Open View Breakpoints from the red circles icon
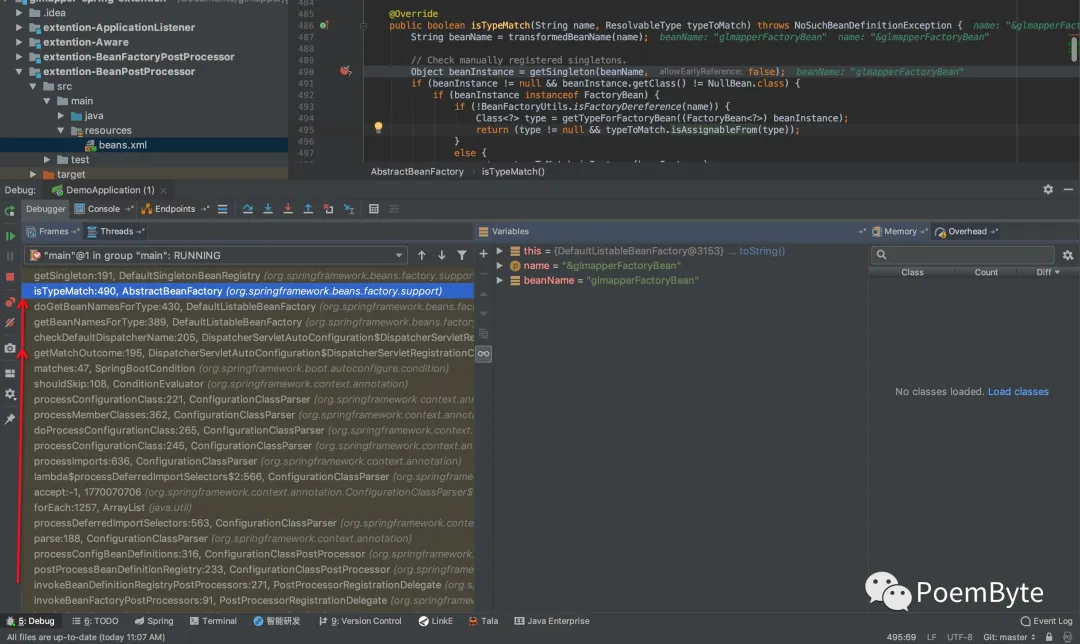The width and height of the screenshot is (1080, 644). click(x=10, y=302)
